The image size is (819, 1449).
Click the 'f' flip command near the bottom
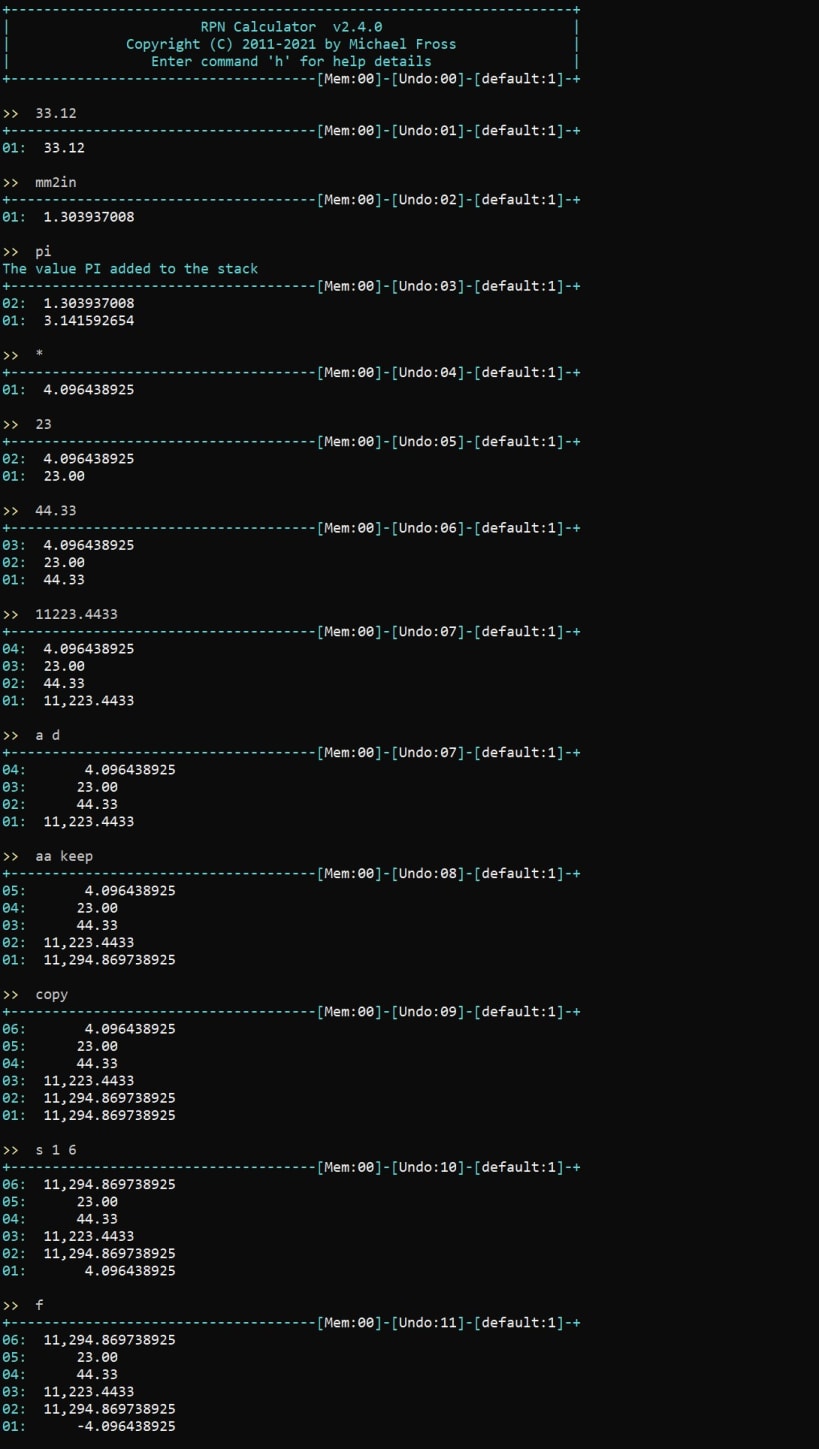(38, 1305)
